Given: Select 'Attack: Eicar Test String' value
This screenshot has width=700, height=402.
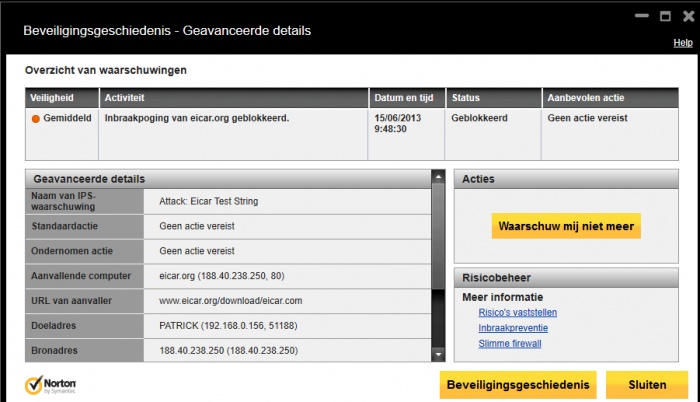Looking at the screenshot, I should 208,201.
